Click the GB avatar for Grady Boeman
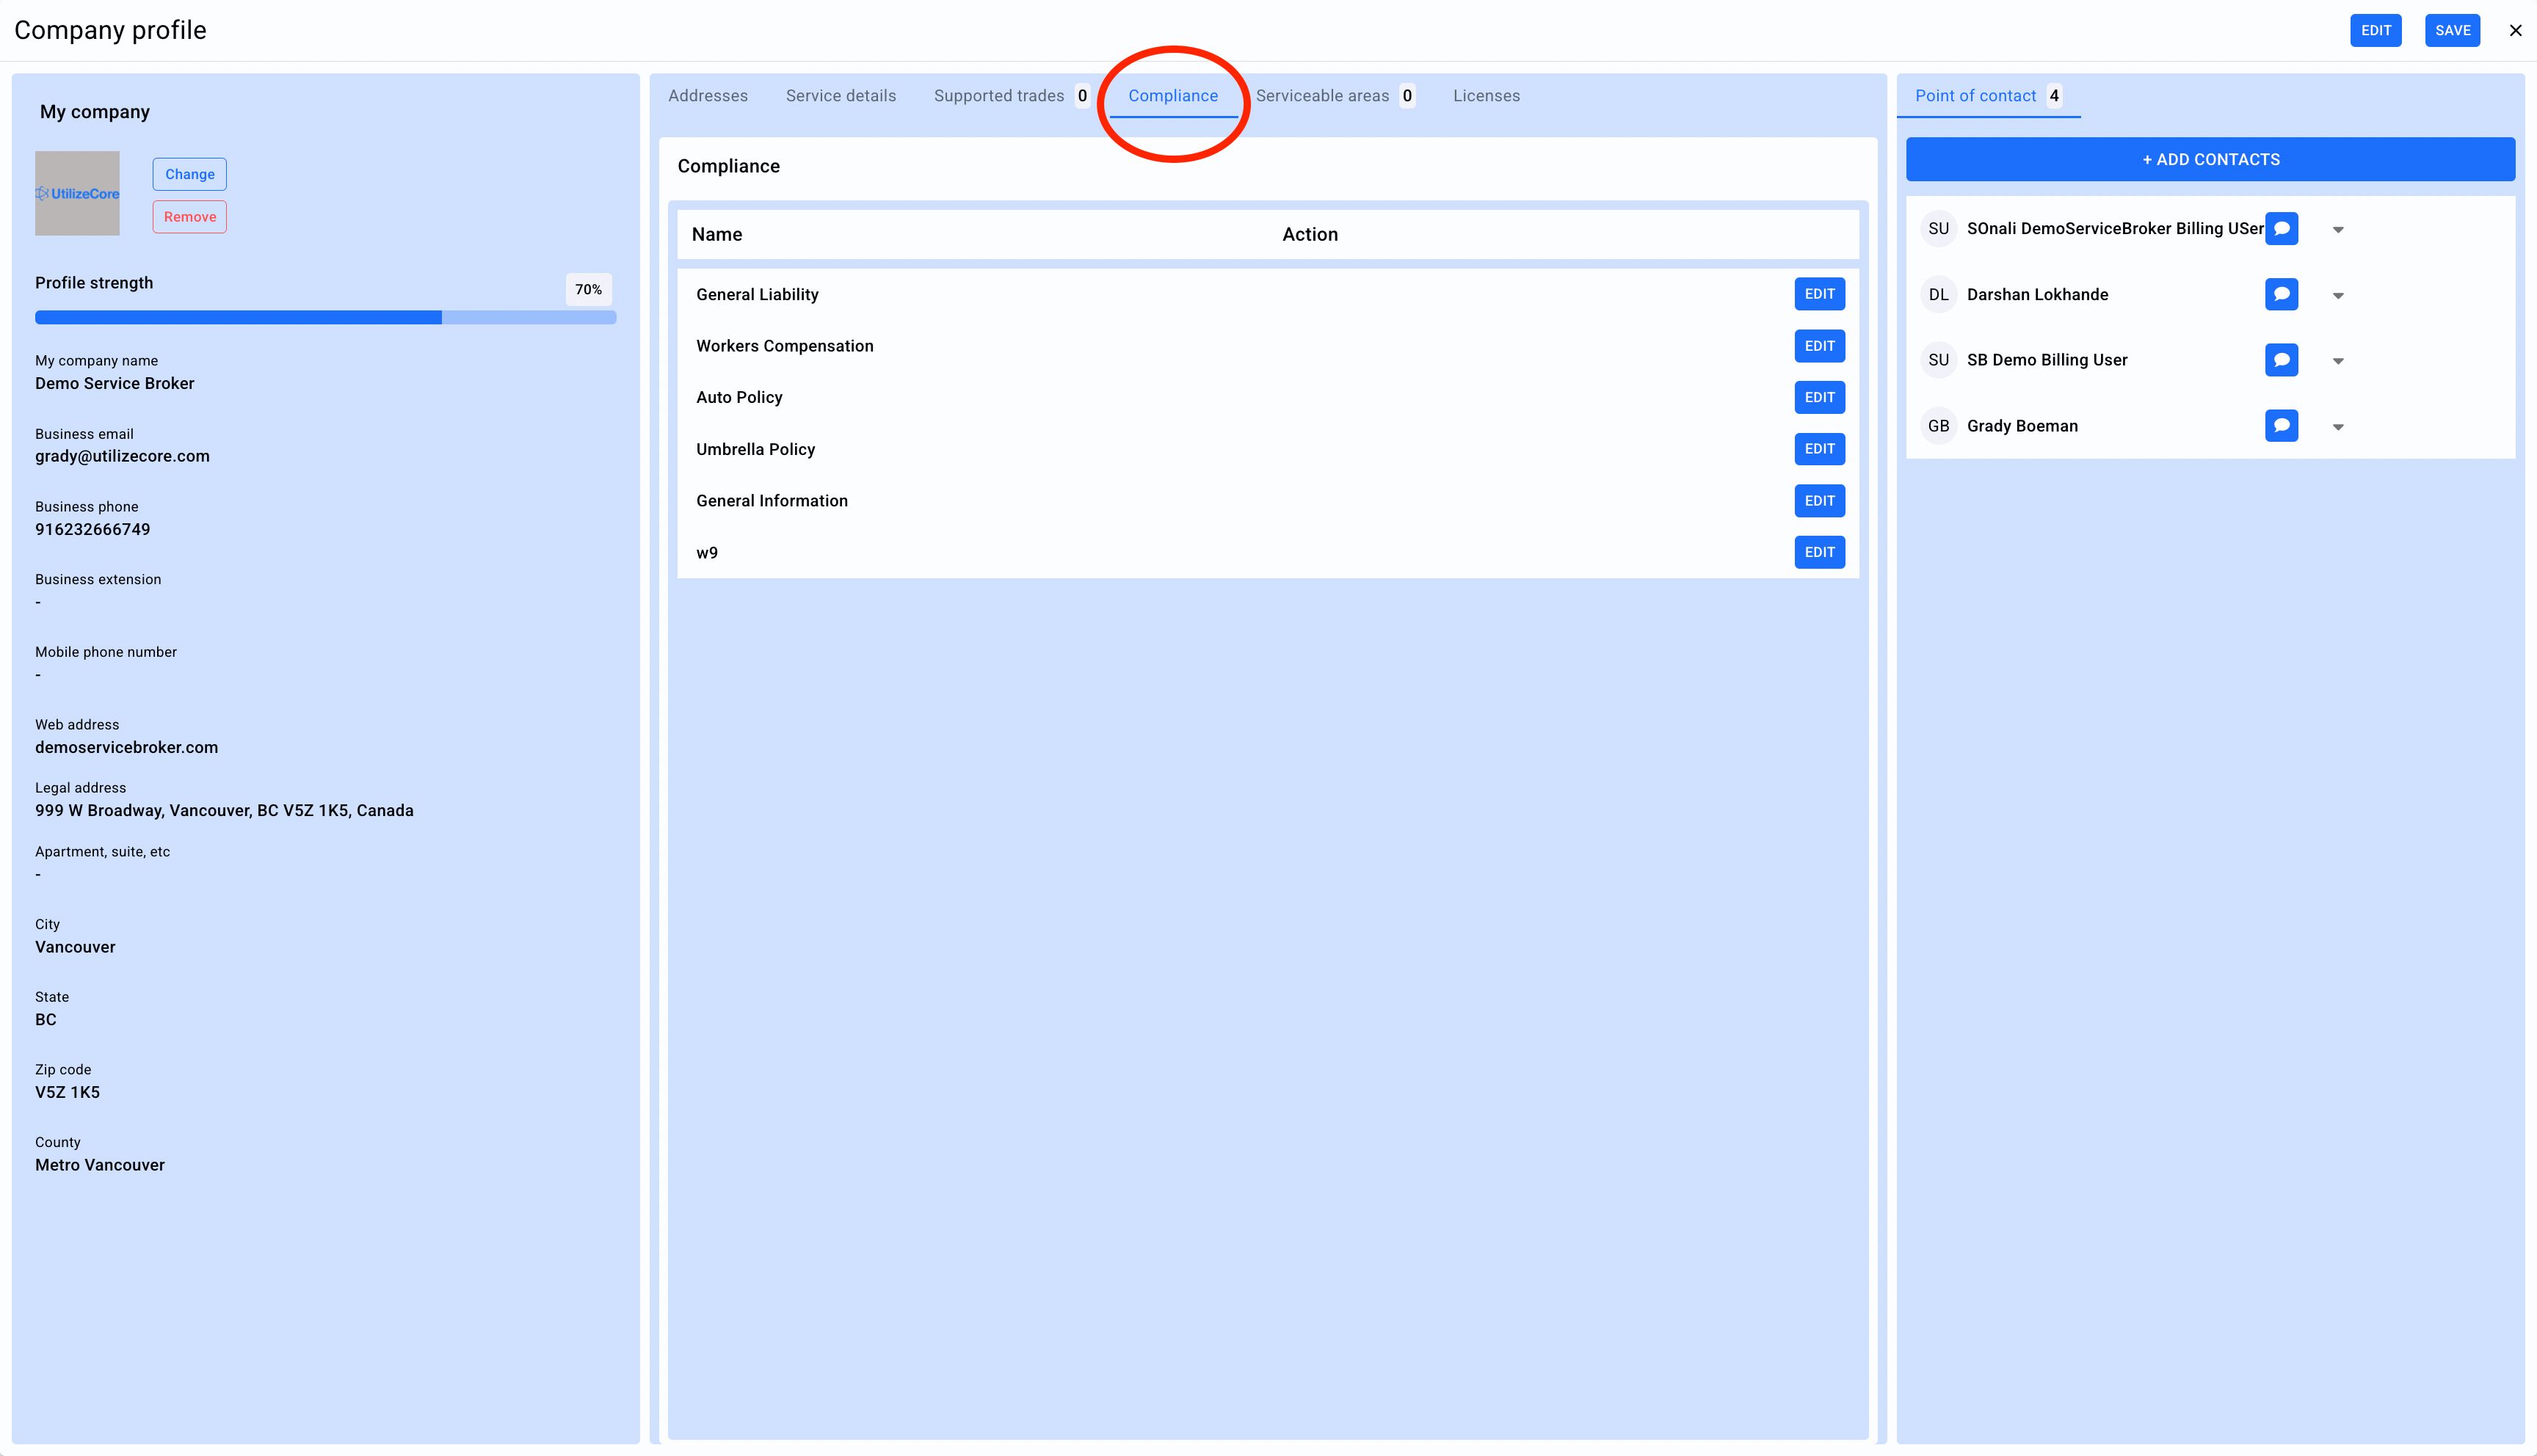The image size is (2537, 1456). pos(1938,426)
